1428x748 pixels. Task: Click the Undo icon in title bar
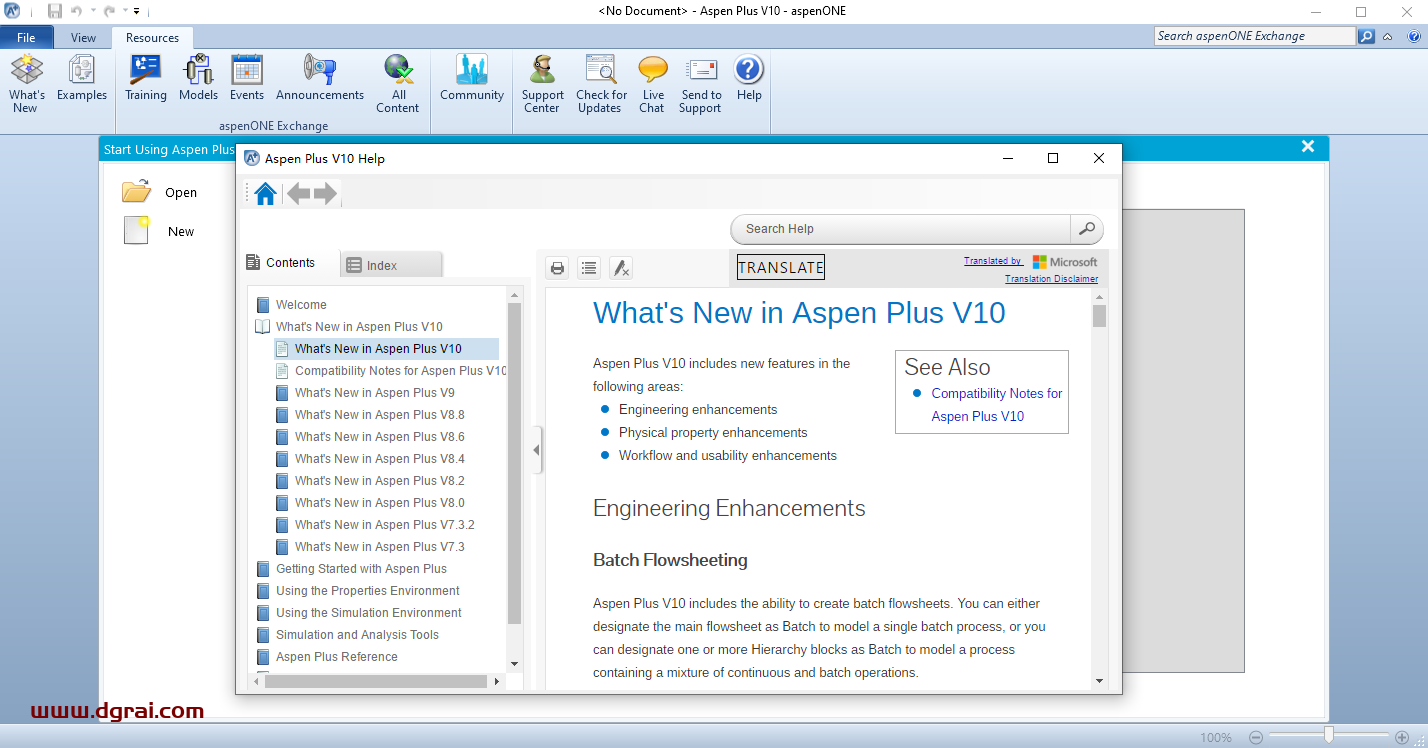click(x=77, y=11)
